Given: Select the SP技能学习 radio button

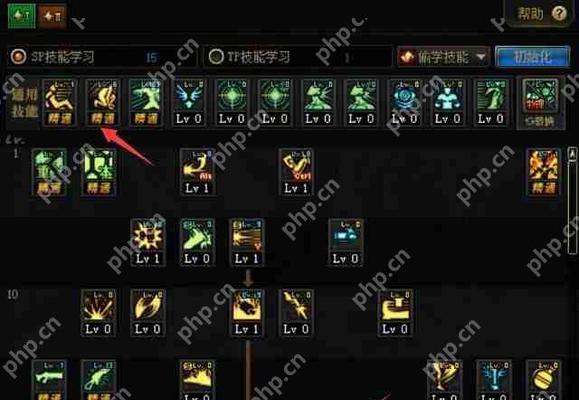Looking at the screenshot, I should click(x=18, y=57).
